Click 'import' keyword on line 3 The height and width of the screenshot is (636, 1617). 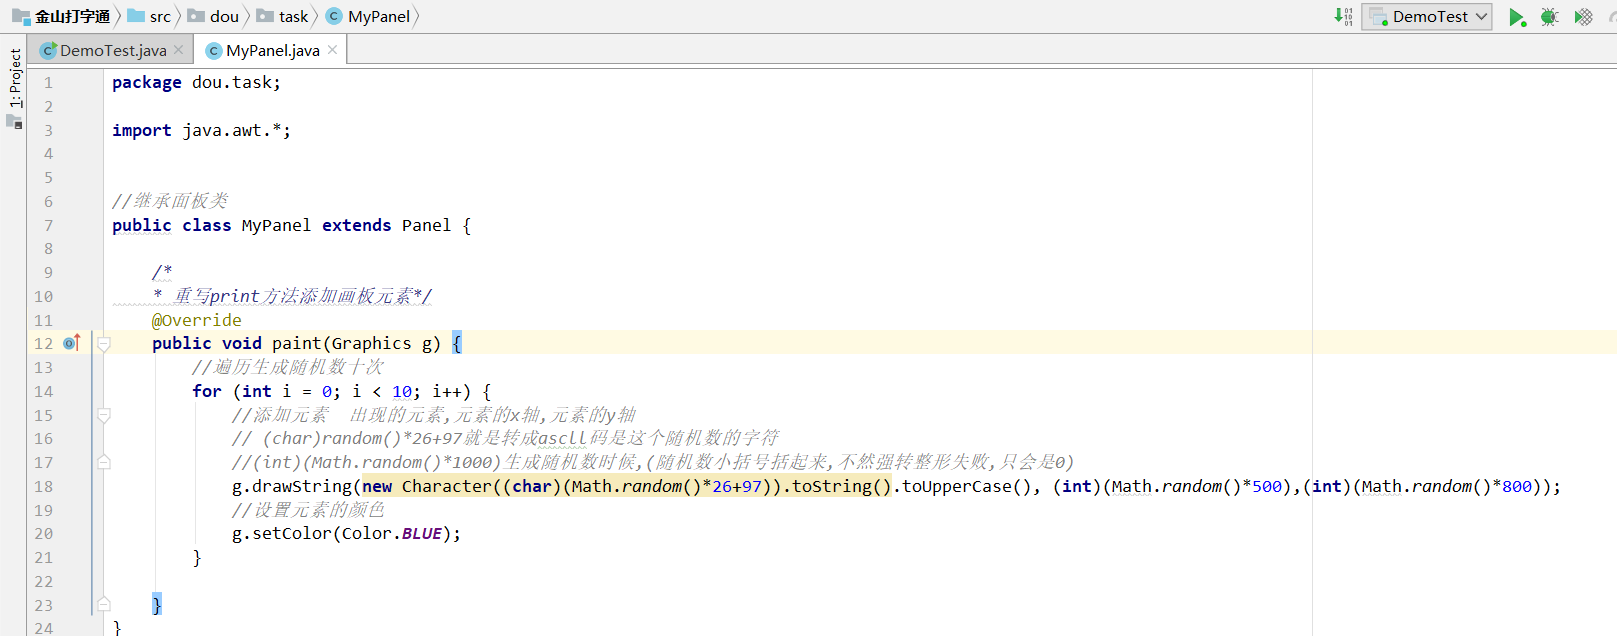pos(142,131)
